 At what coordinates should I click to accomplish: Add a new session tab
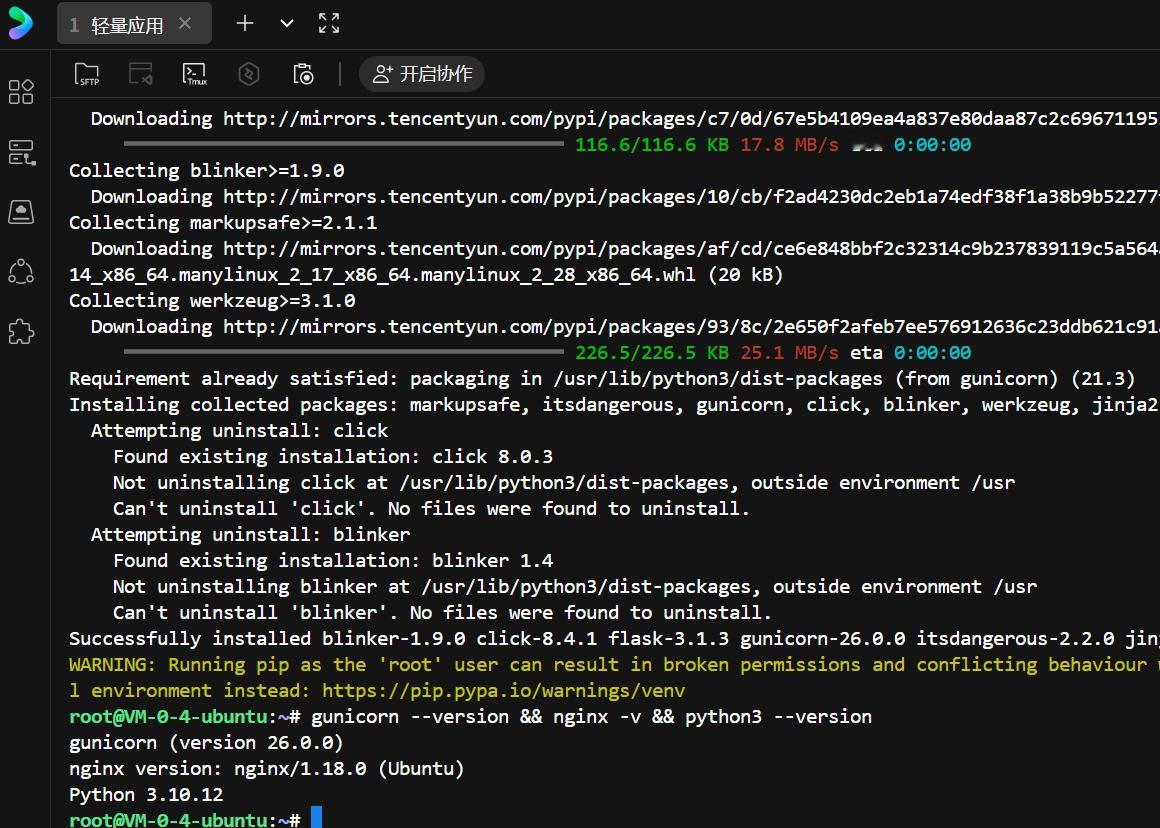click(245, 24)
